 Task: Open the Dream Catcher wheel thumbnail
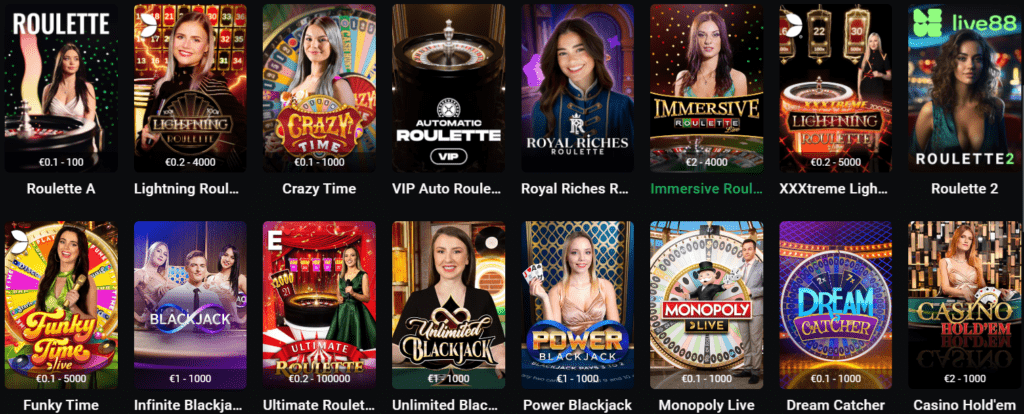coord(835,305)
